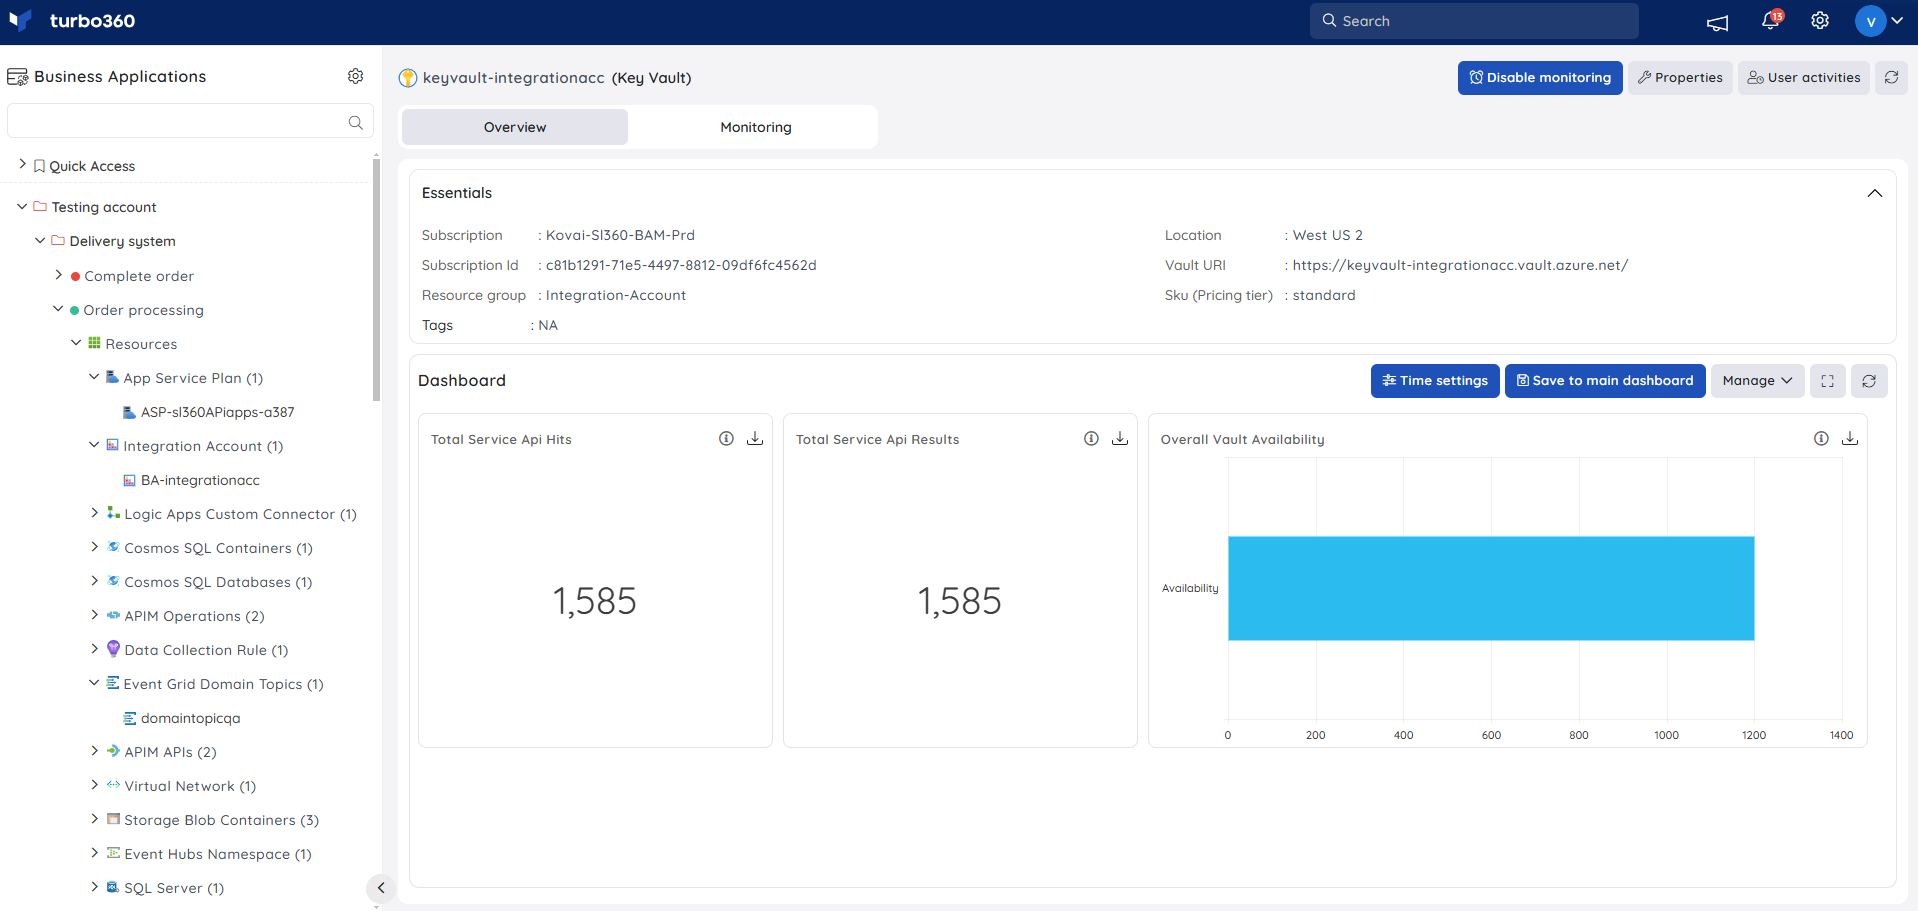The height and width of the screenshot is (911, 1918).
Task: Download Total Service Api Results widget
Action: point(1120,439)
